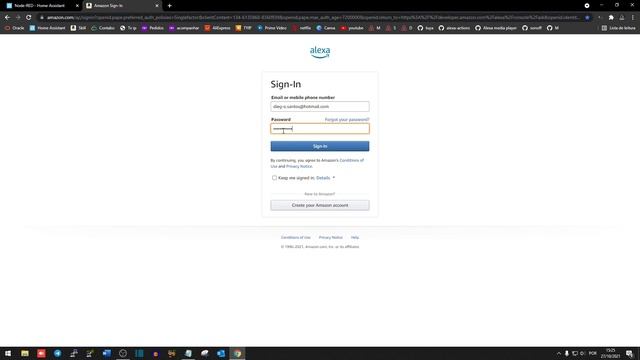Open the Skill bookmark
This screenshot has width=640, height=360.
point(78,28)
